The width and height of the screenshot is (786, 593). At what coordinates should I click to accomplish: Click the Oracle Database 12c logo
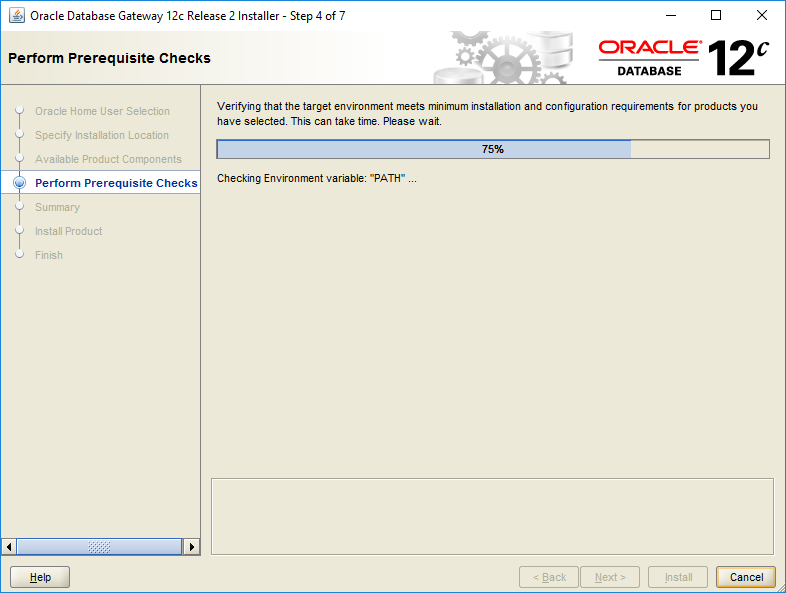click(683, 58)
